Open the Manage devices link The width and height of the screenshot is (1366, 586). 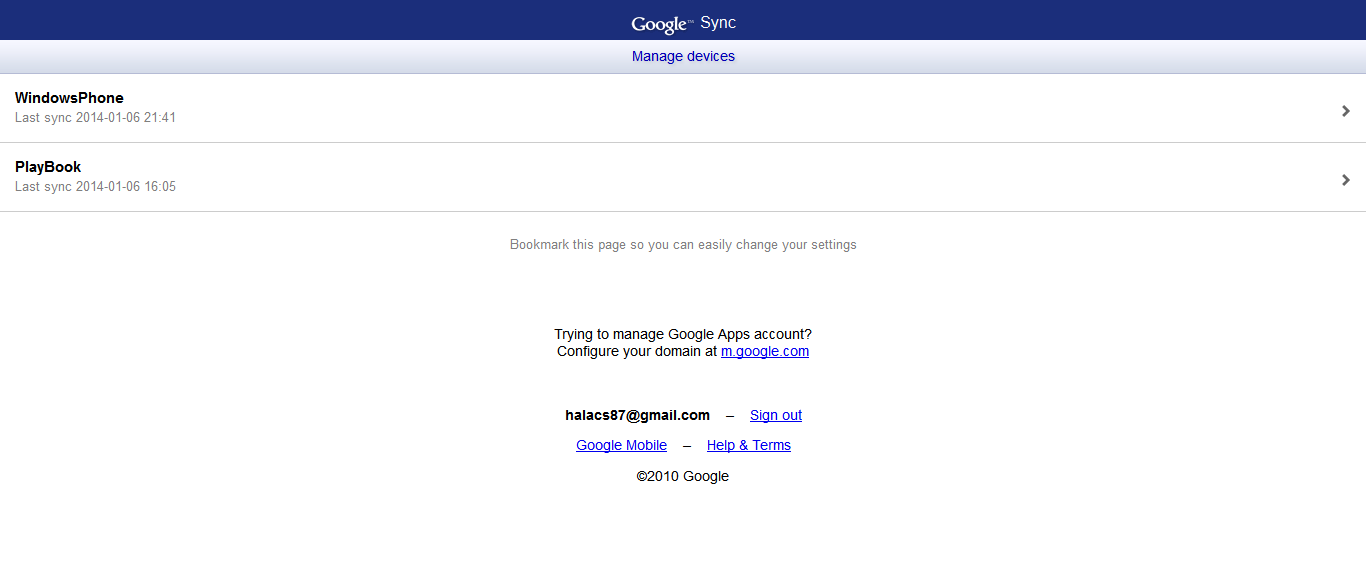tap(683, 57)
